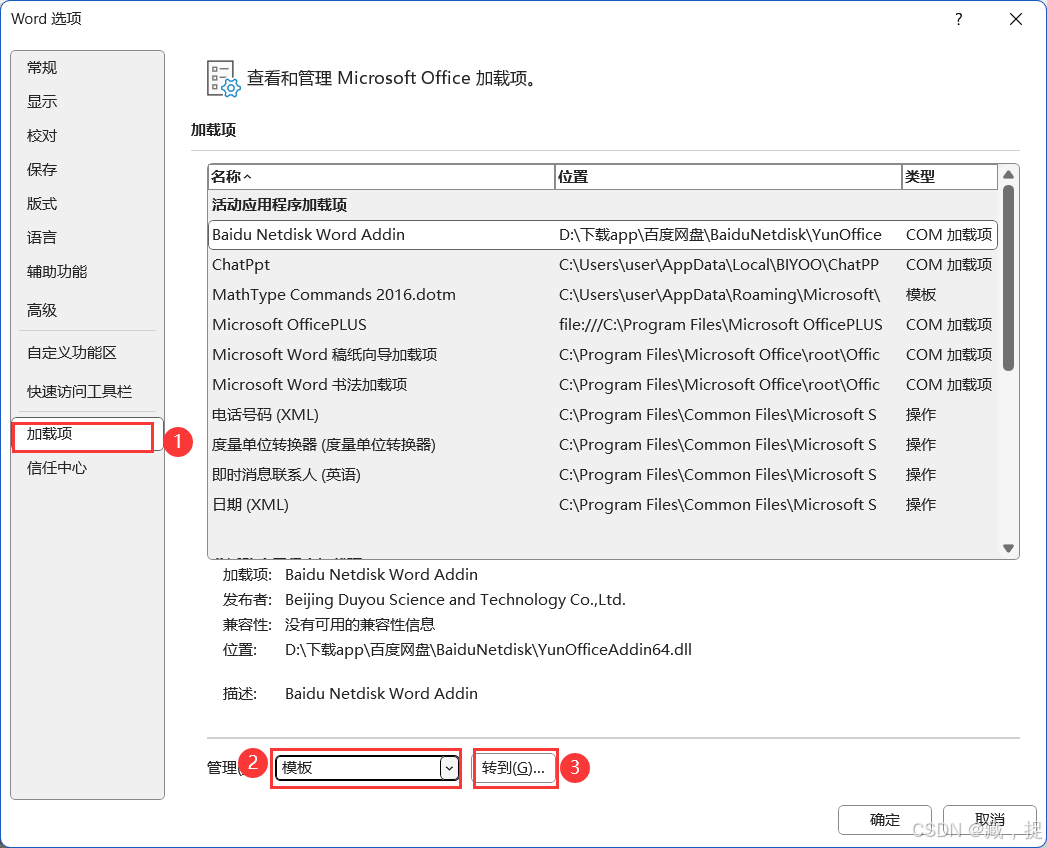Click the 取消 button

click(x=990, y=820)
